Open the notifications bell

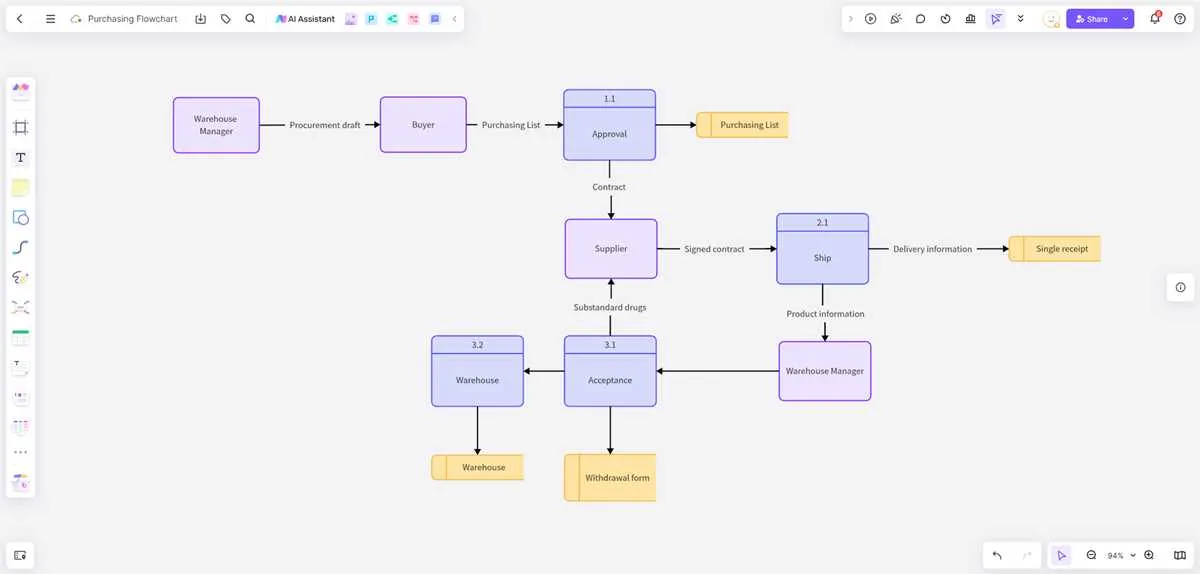[x=1155, y=19]
